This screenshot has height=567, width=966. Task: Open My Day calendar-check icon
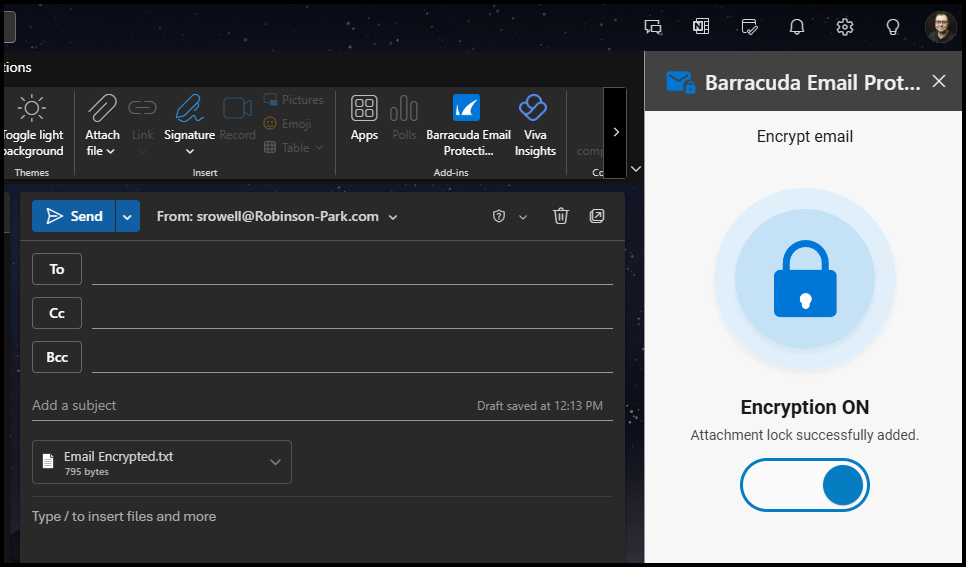click(x=749, y=27)
